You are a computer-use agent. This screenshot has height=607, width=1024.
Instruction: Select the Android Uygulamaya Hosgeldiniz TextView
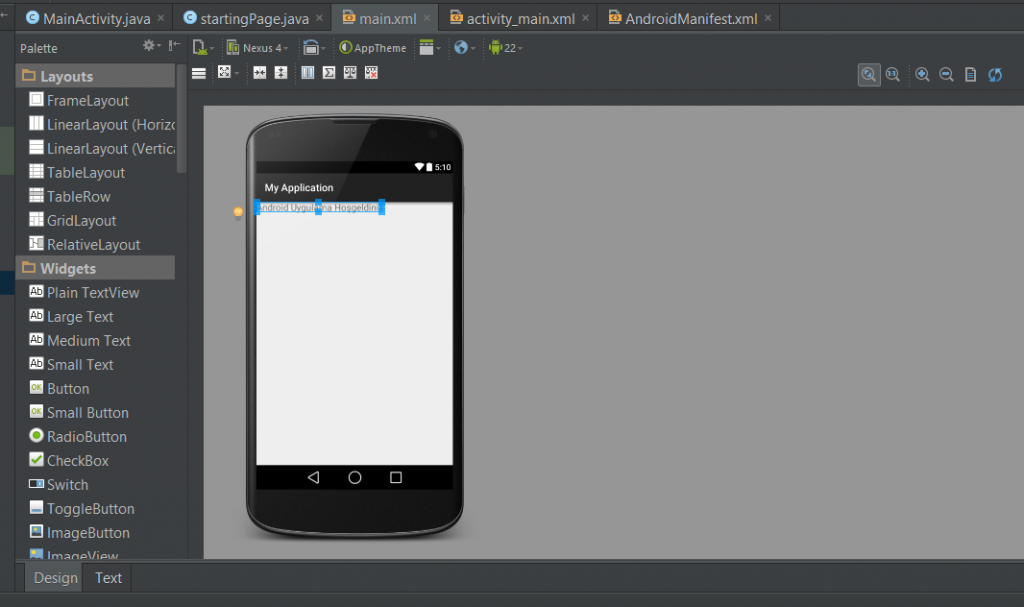click(318, 208)
